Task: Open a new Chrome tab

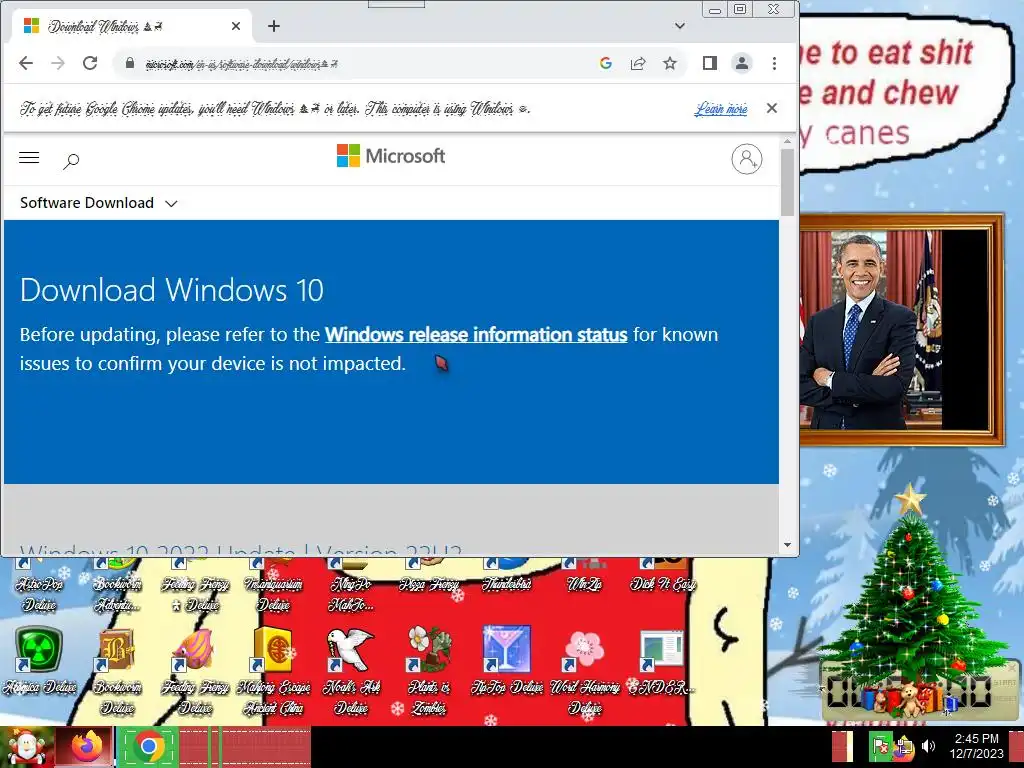Action: pos(274,26)
